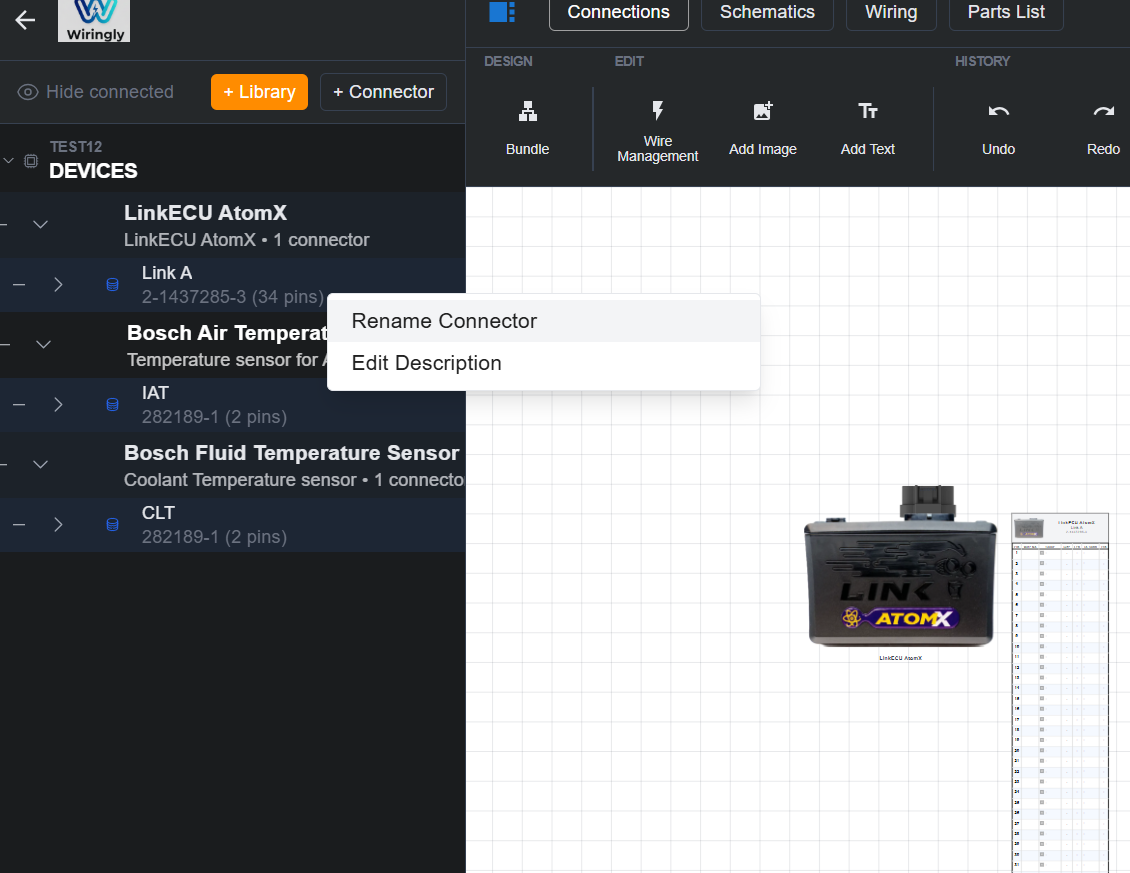Screen dimensions: 1130x873
Task: Choose Rename Connector from context menu
Action: point(543,321)
